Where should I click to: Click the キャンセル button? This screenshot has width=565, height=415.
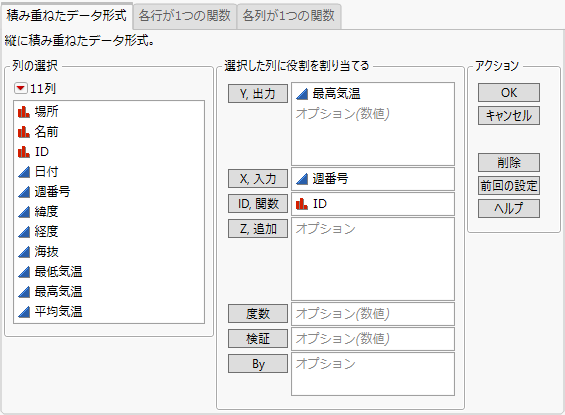509,115
